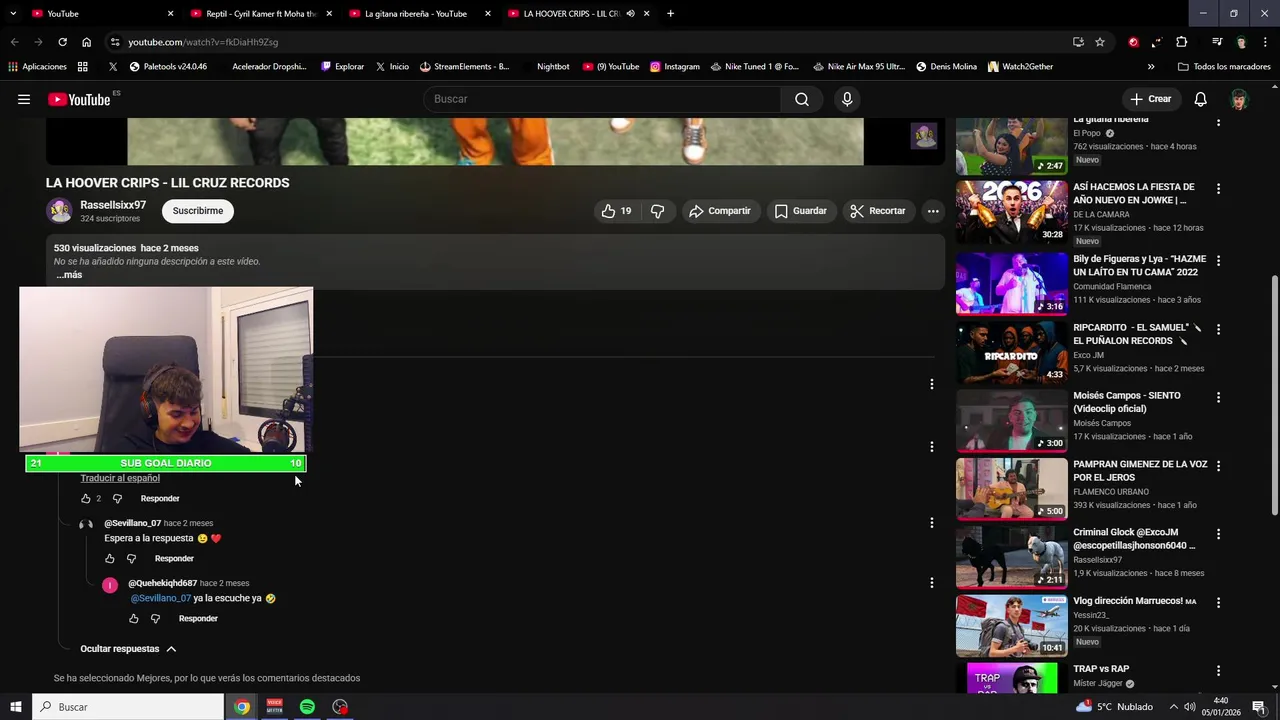Open the weather widget showing 5°C Nublado

tap(1114, 707)
